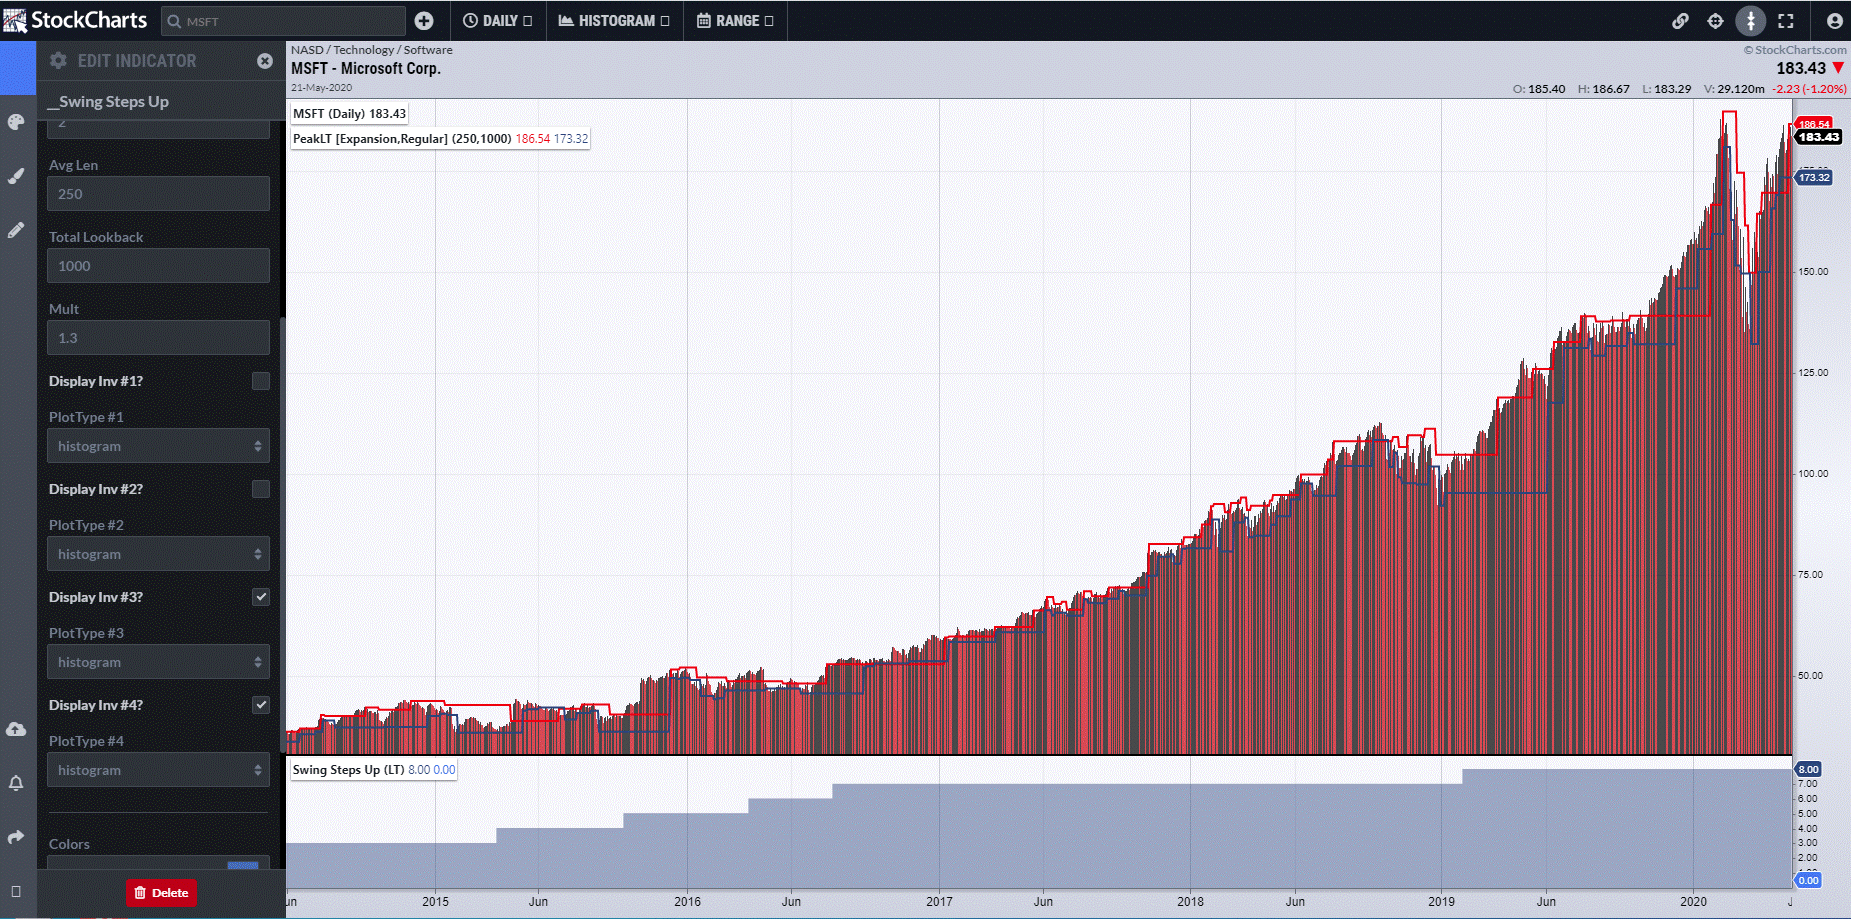1851x919 pixels.
Task: Uncheck the Display Inv #3 checkbox
Action: [261, 597]
